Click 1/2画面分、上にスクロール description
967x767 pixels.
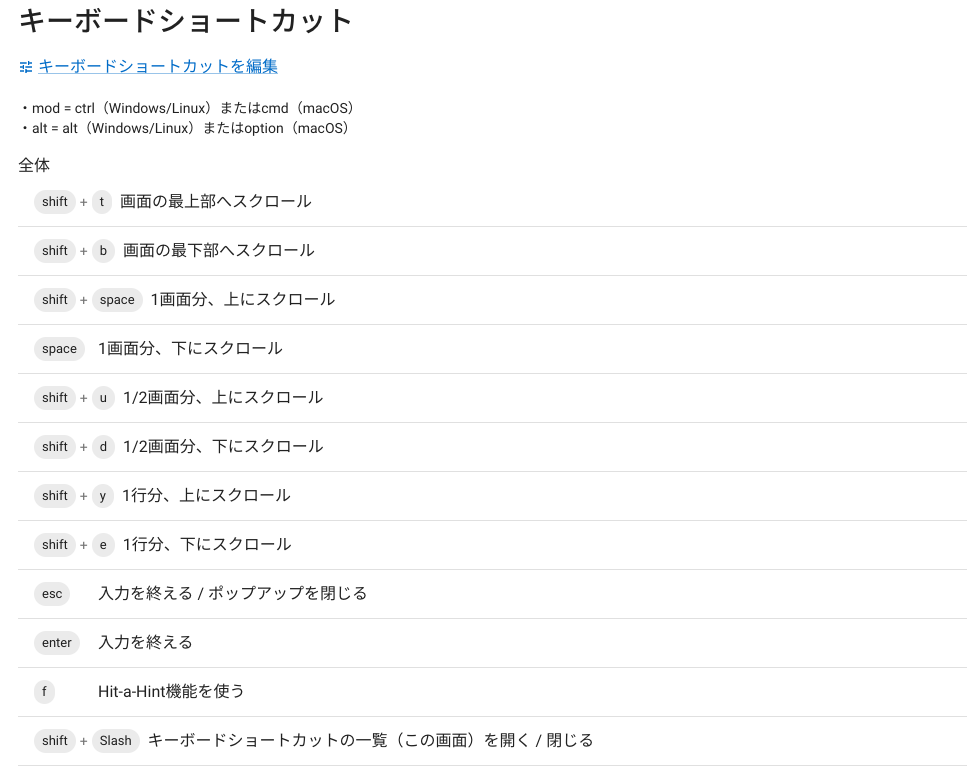pyautogui.click(x=223, y=398)
